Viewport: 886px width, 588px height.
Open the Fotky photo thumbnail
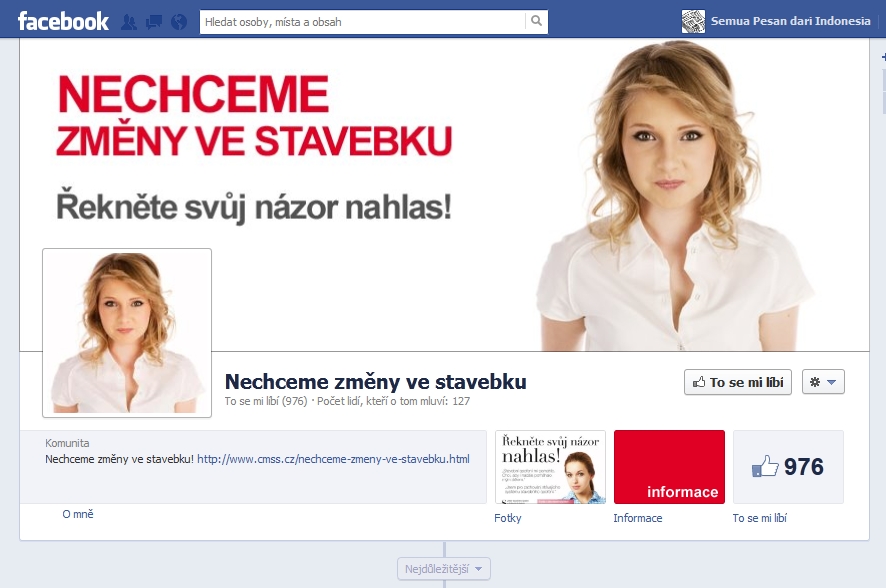[x=550, y=467]
